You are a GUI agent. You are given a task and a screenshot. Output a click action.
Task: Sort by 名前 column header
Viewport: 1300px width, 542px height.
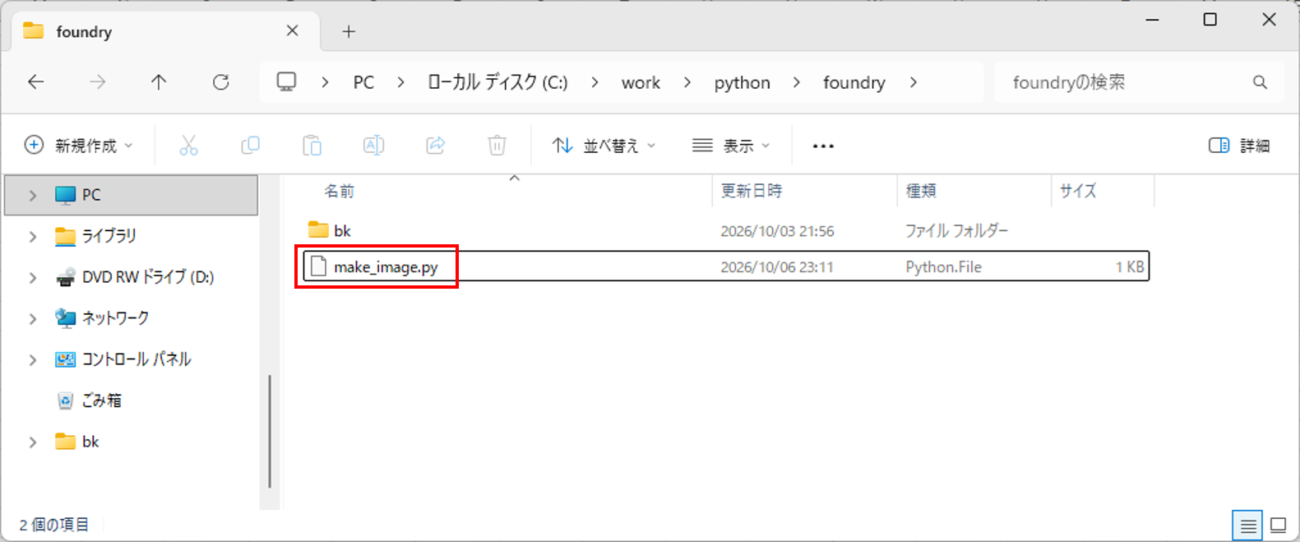(x=339, y=191)
